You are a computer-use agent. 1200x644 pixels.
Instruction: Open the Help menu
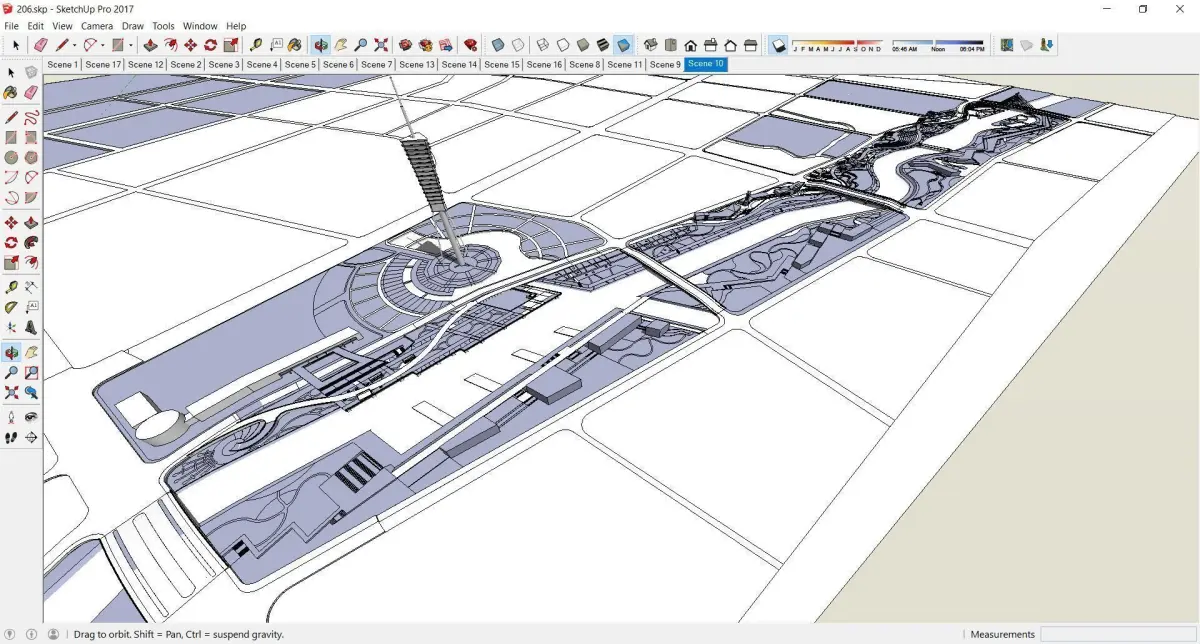[x=236, y=26]
